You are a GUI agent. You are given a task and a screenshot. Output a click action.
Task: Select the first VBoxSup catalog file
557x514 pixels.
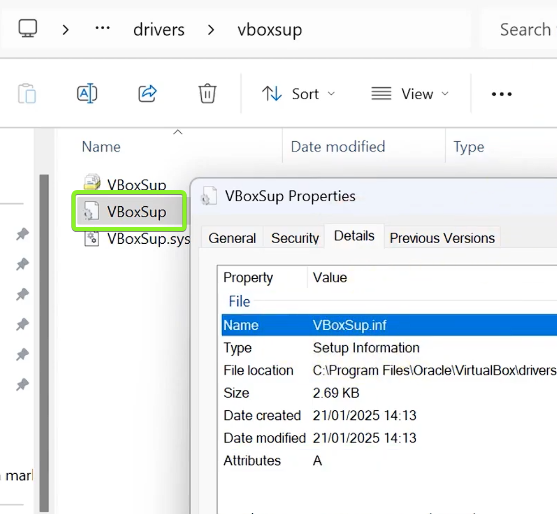pos(136,184)
